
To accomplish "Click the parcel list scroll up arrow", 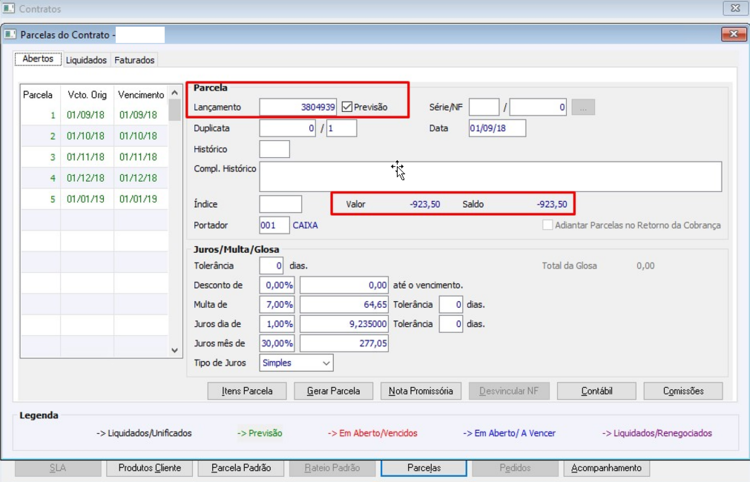I will pos(175,93).
